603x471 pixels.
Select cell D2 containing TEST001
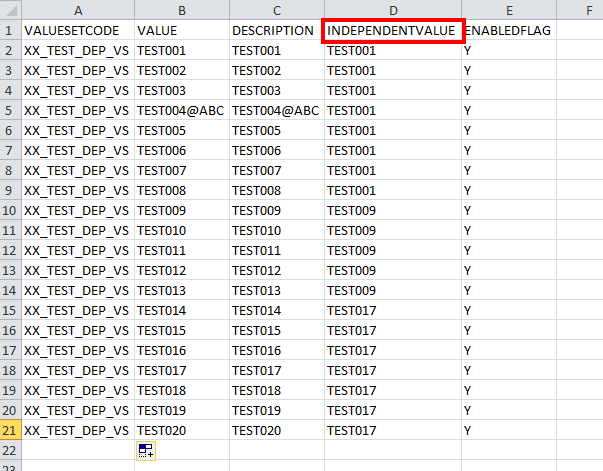pyautogui.click(x=393, y=50)
